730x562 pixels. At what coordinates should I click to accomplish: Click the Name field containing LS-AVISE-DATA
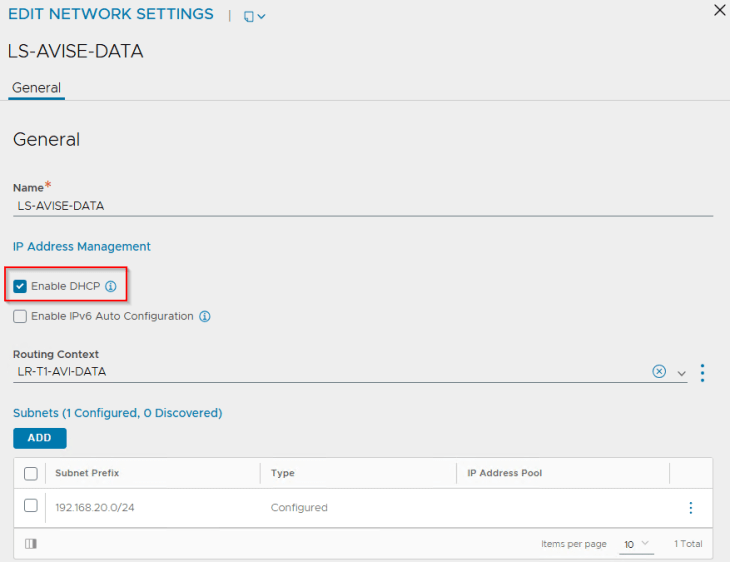pyautogui.click(x=360, y=205)
